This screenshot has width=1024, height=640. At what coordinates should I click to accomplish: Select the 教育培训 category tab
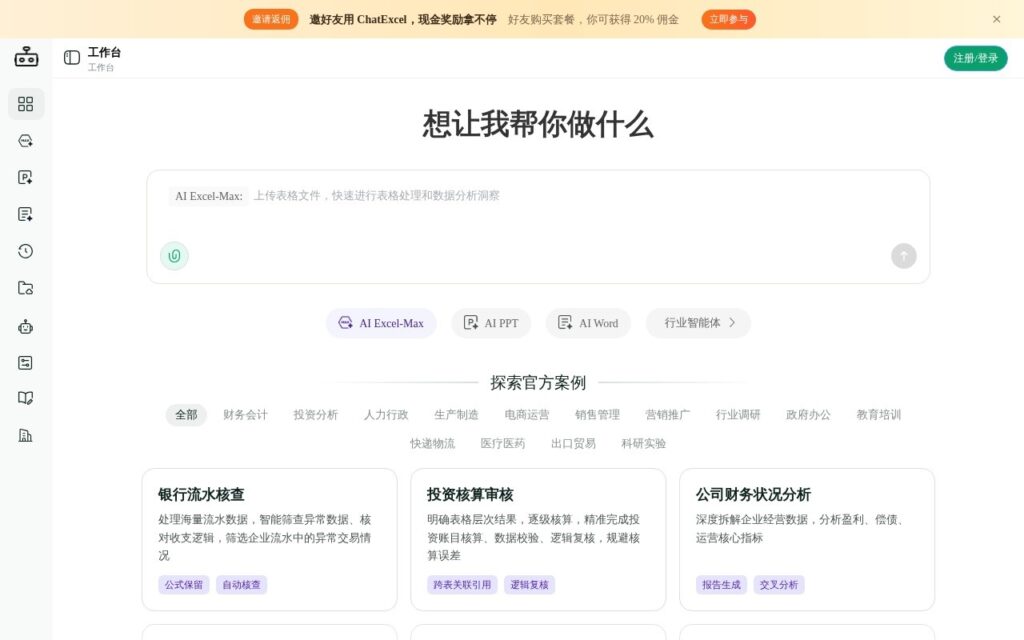tap(879, 415)
